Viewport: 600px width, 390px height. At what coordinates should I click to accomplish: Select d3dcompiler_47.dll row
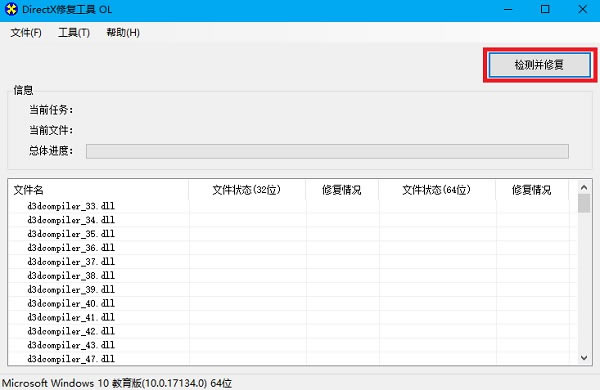292,359
